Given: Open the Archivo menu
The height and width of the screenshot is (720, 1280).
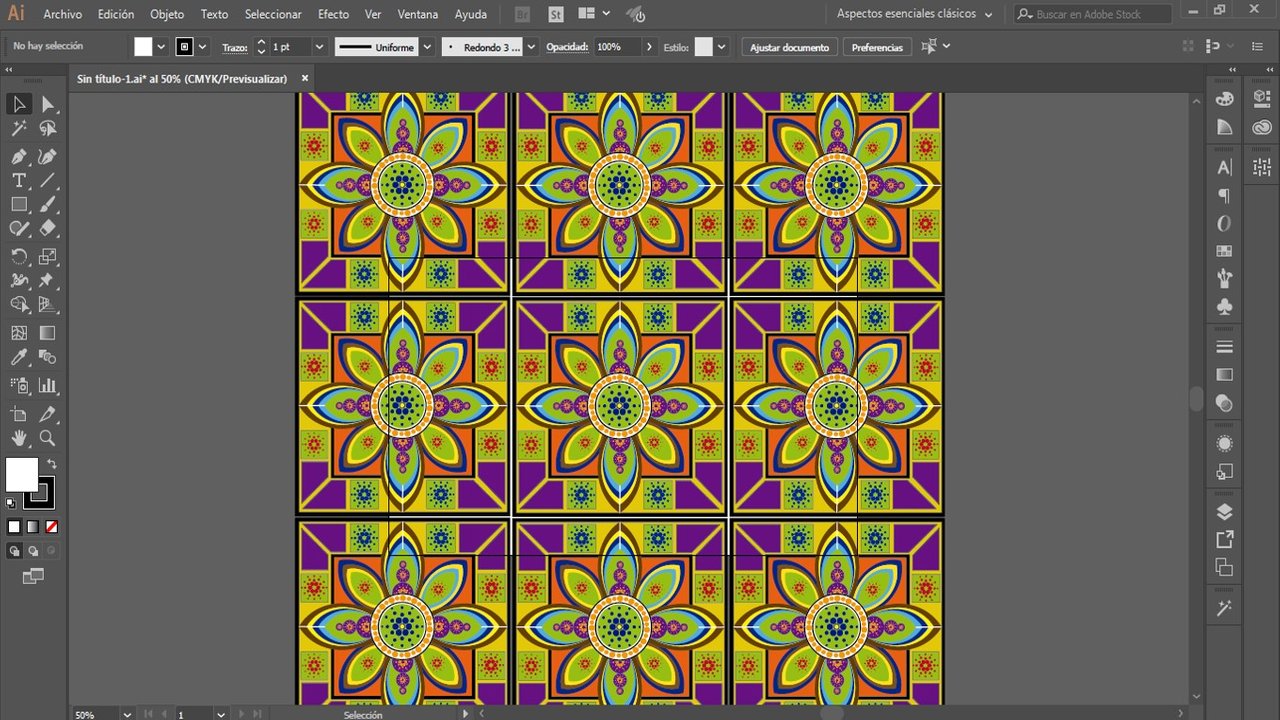Looking at the screenshot, I should [63, 14].
